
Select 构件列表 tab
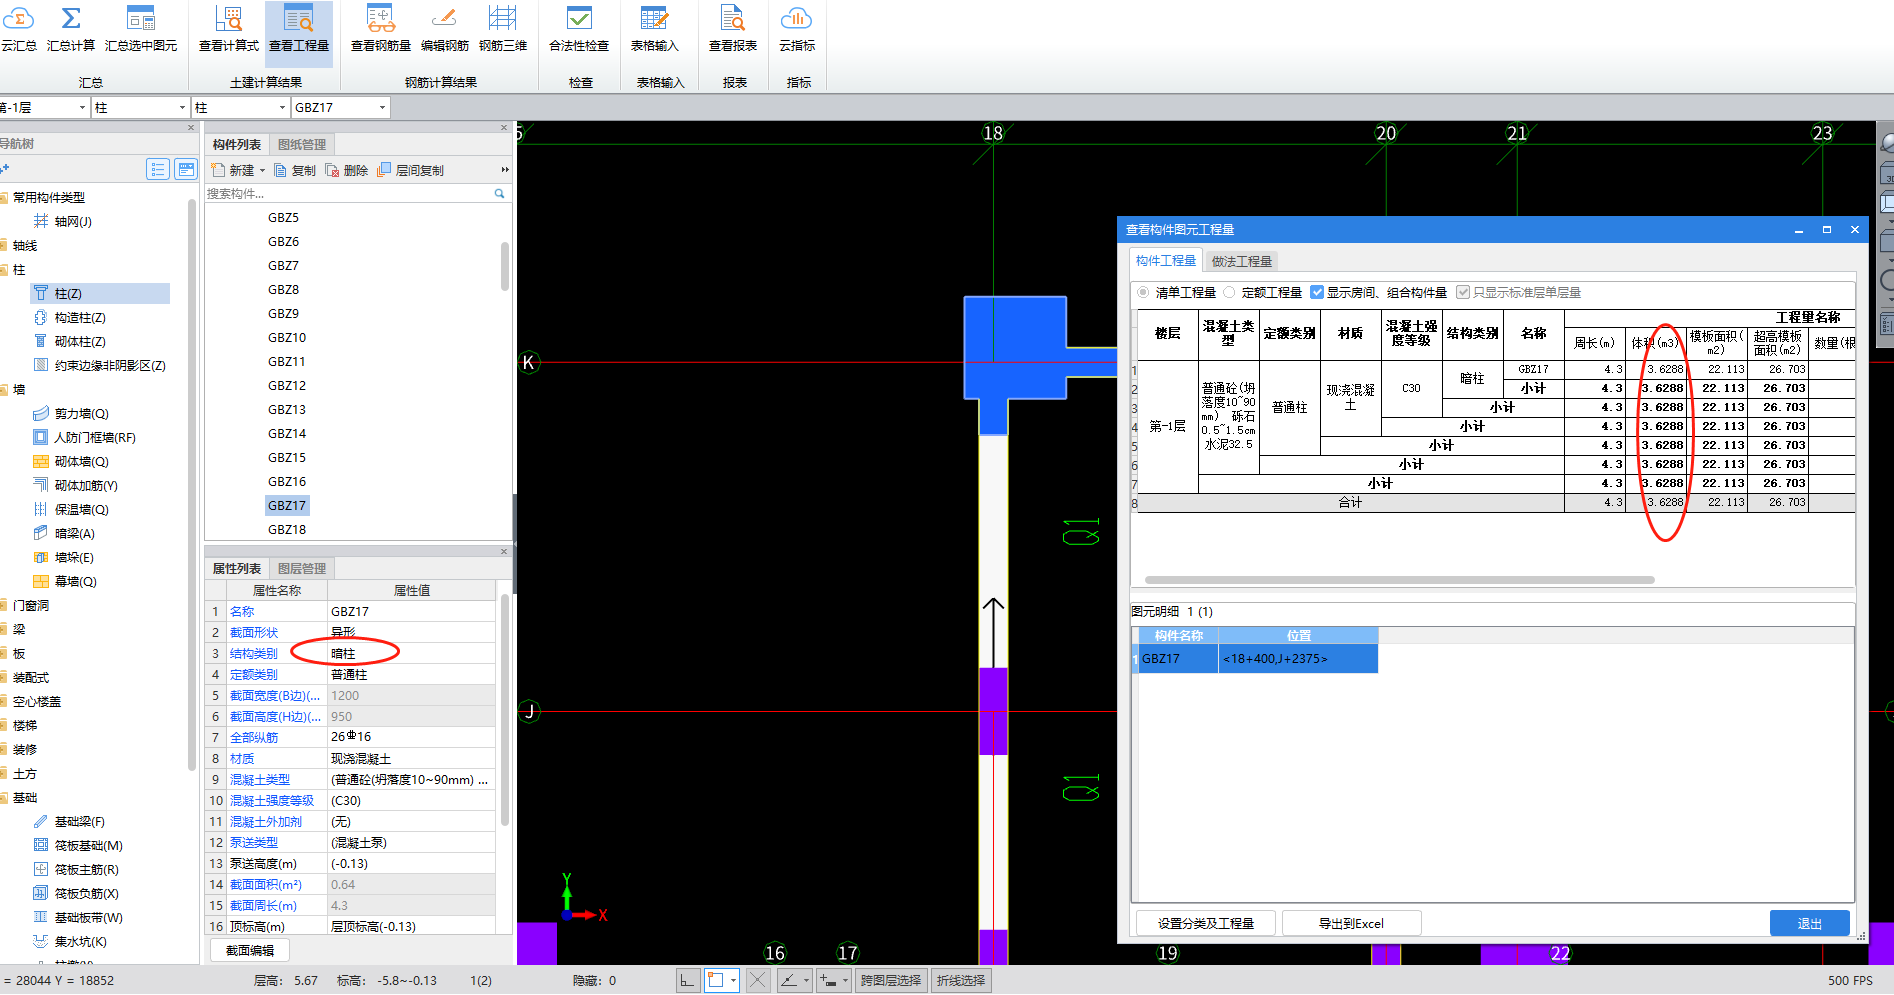click(x=237, y=145)
